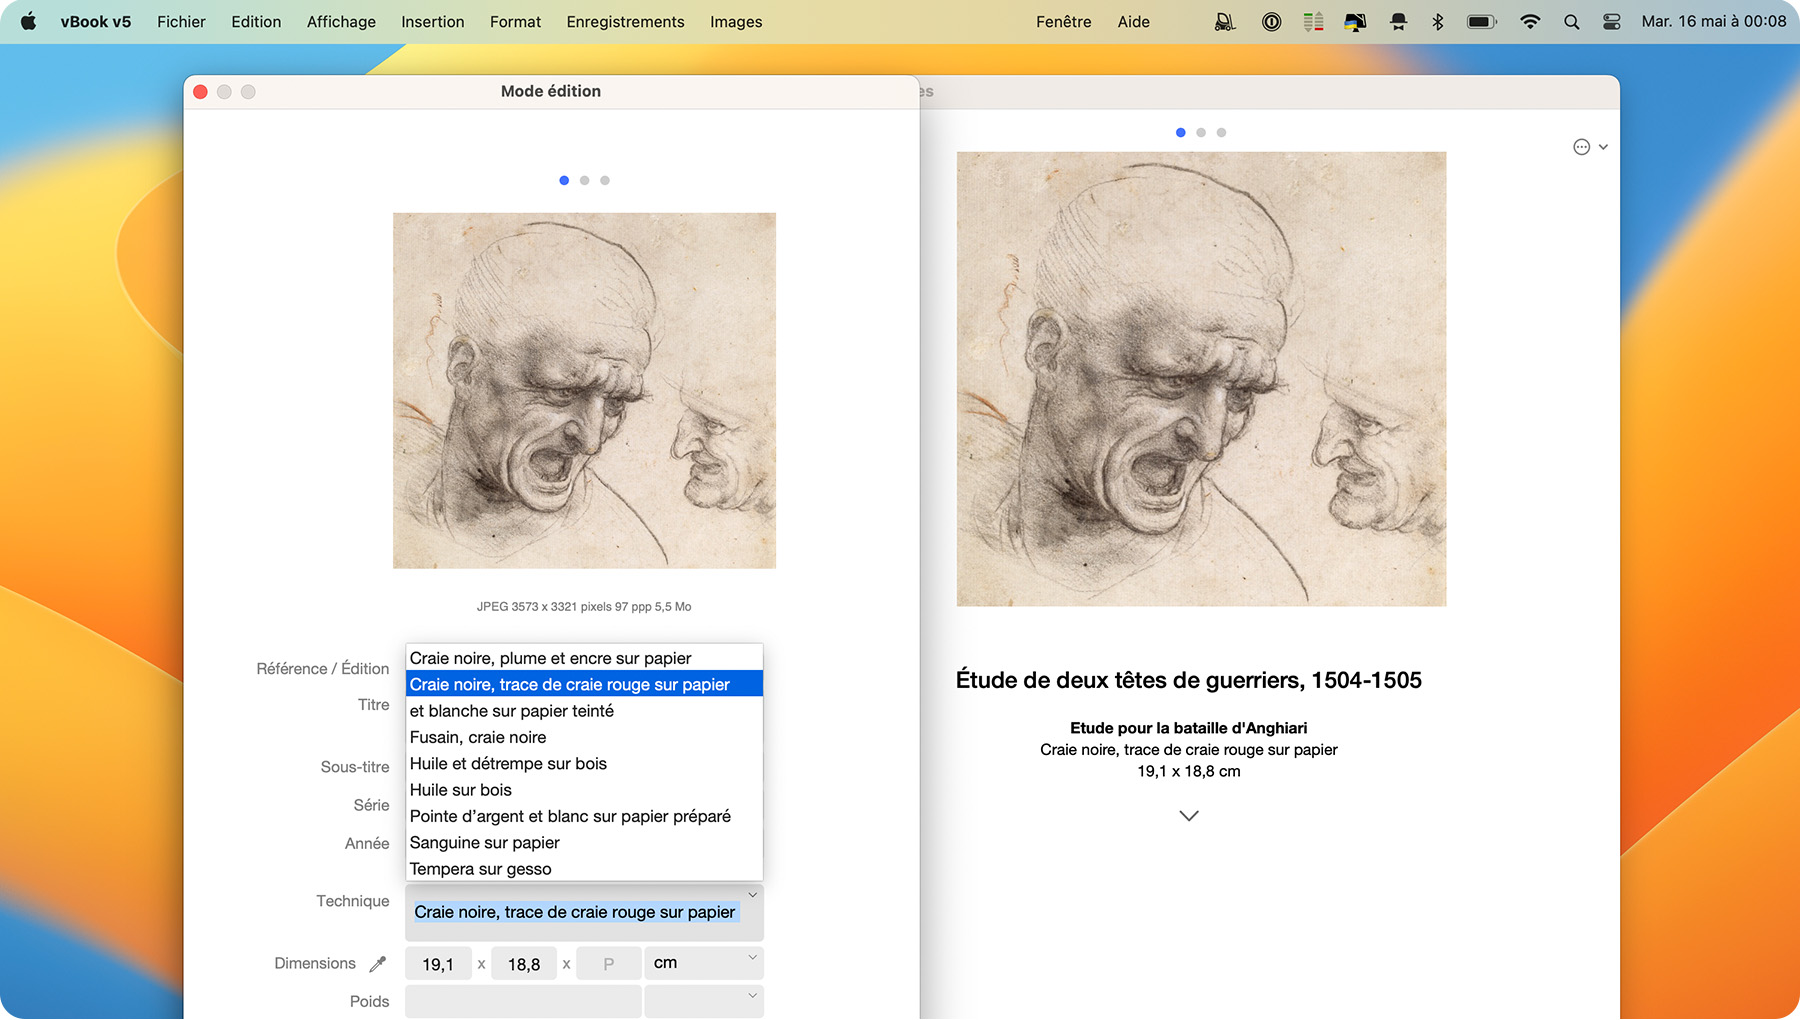This screenshot has width=1800, height=1020.
Task: Open the Format menu
Action: pos(515,22)
